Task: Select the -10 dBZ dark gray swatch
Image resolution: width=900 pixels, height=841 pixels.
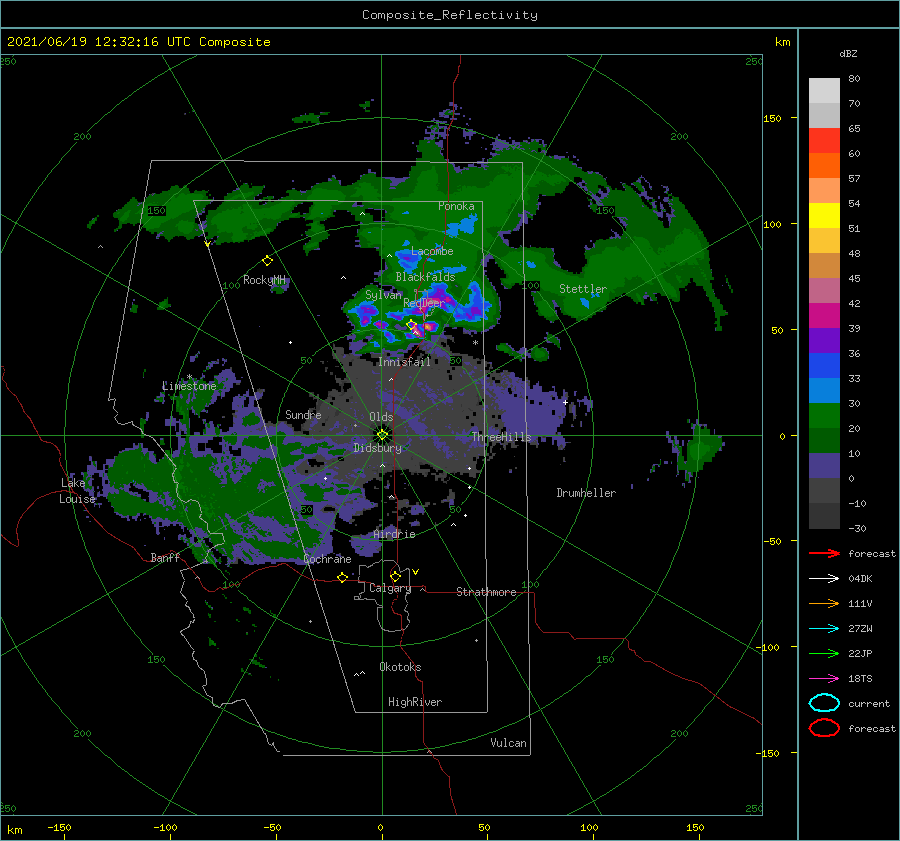Action: point(824,515)
